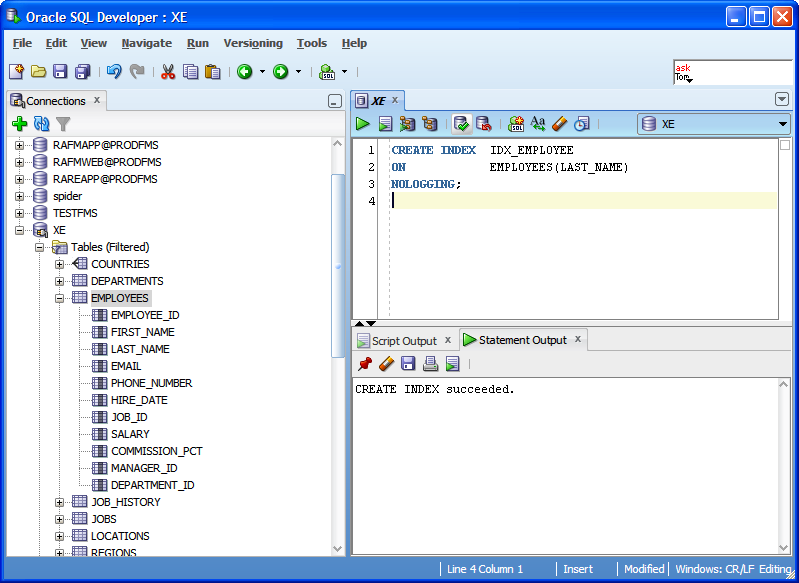The image size is (799, 583).
Task: Save the current worksheet
Action: [x=61, y=72]
